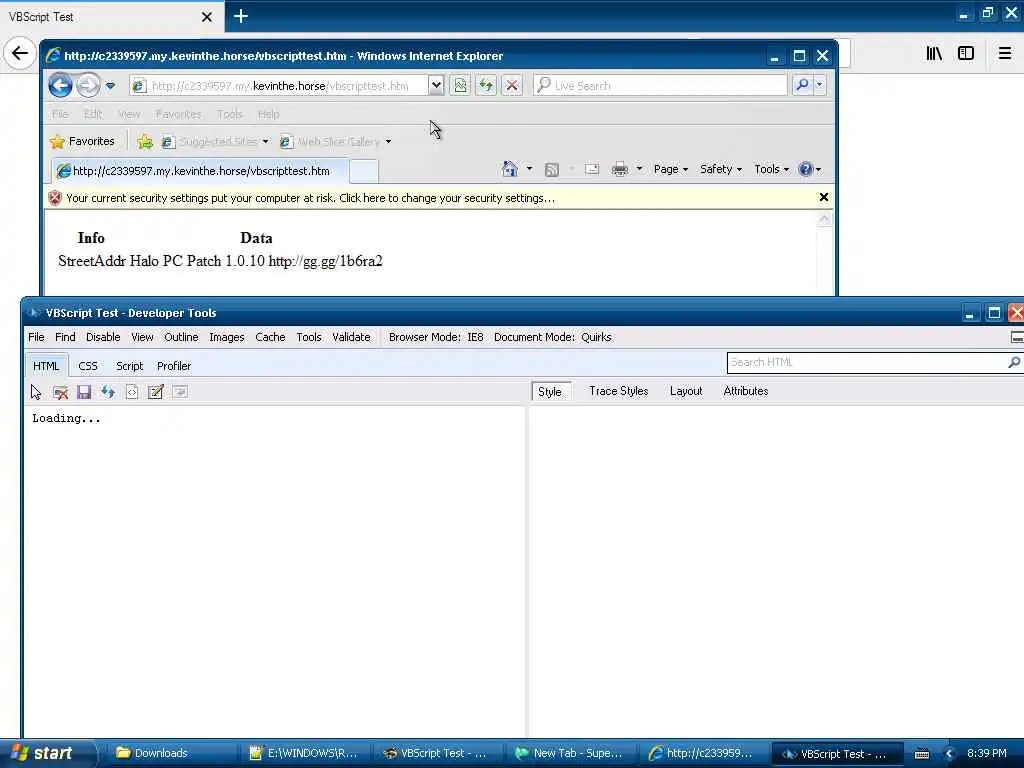
Task: Click Browser Mode: IE8 menu
Action: point(436,337)
